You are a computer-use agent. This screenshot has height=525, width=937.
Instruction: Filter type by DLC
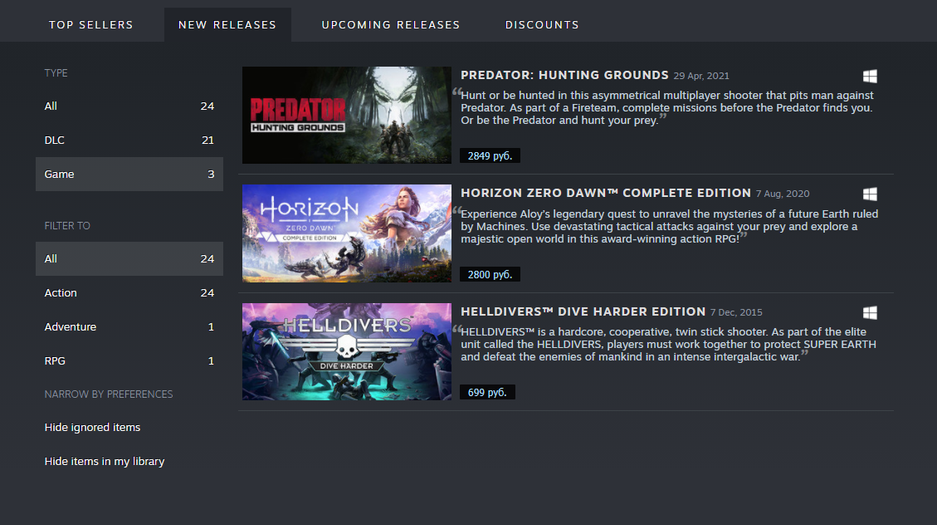(x=129, y=140)
